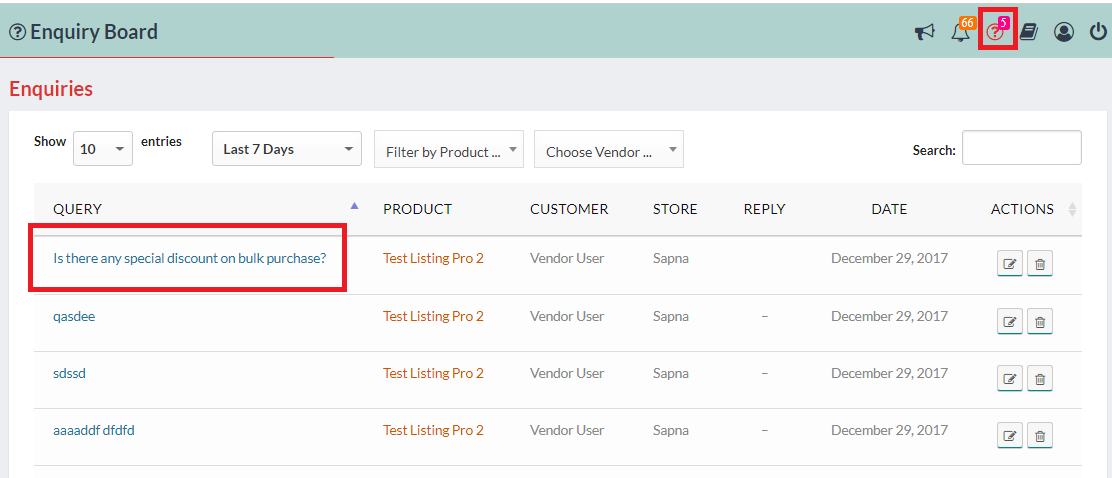Open the user profile icon

tap(1064, 32)
